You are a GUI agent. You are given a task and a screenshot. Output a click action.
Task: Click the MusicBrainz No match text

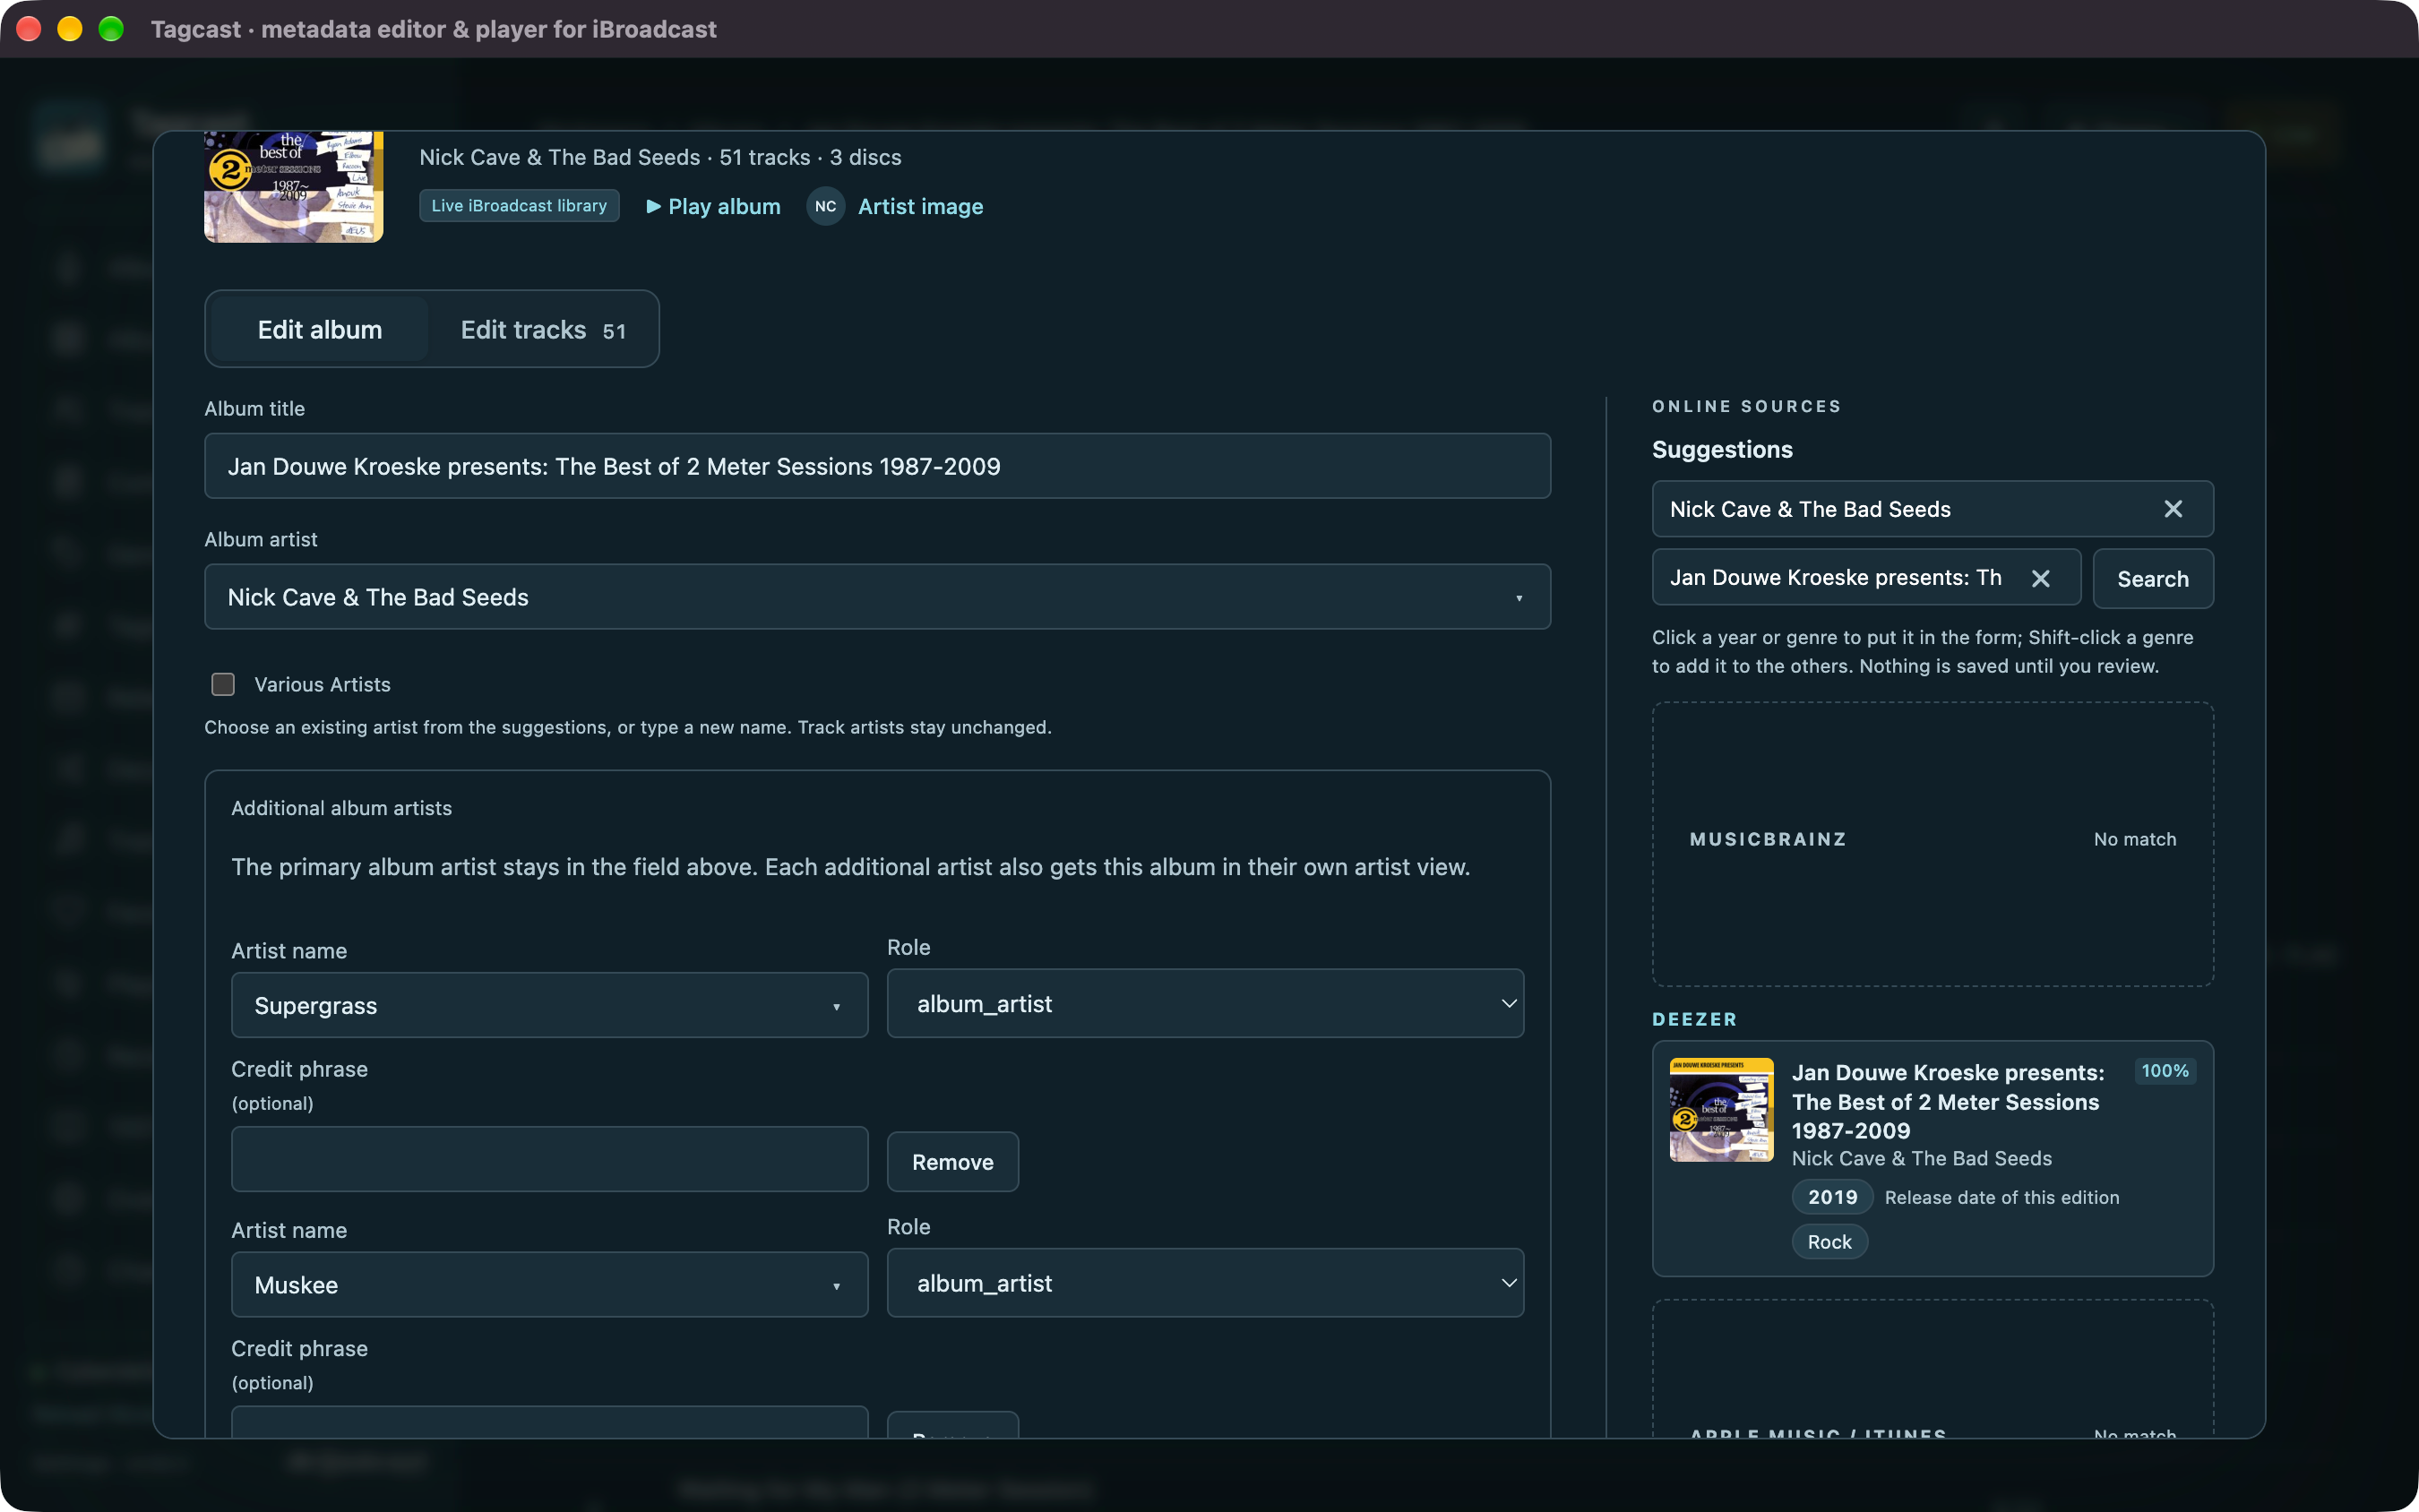[2135, 839]
